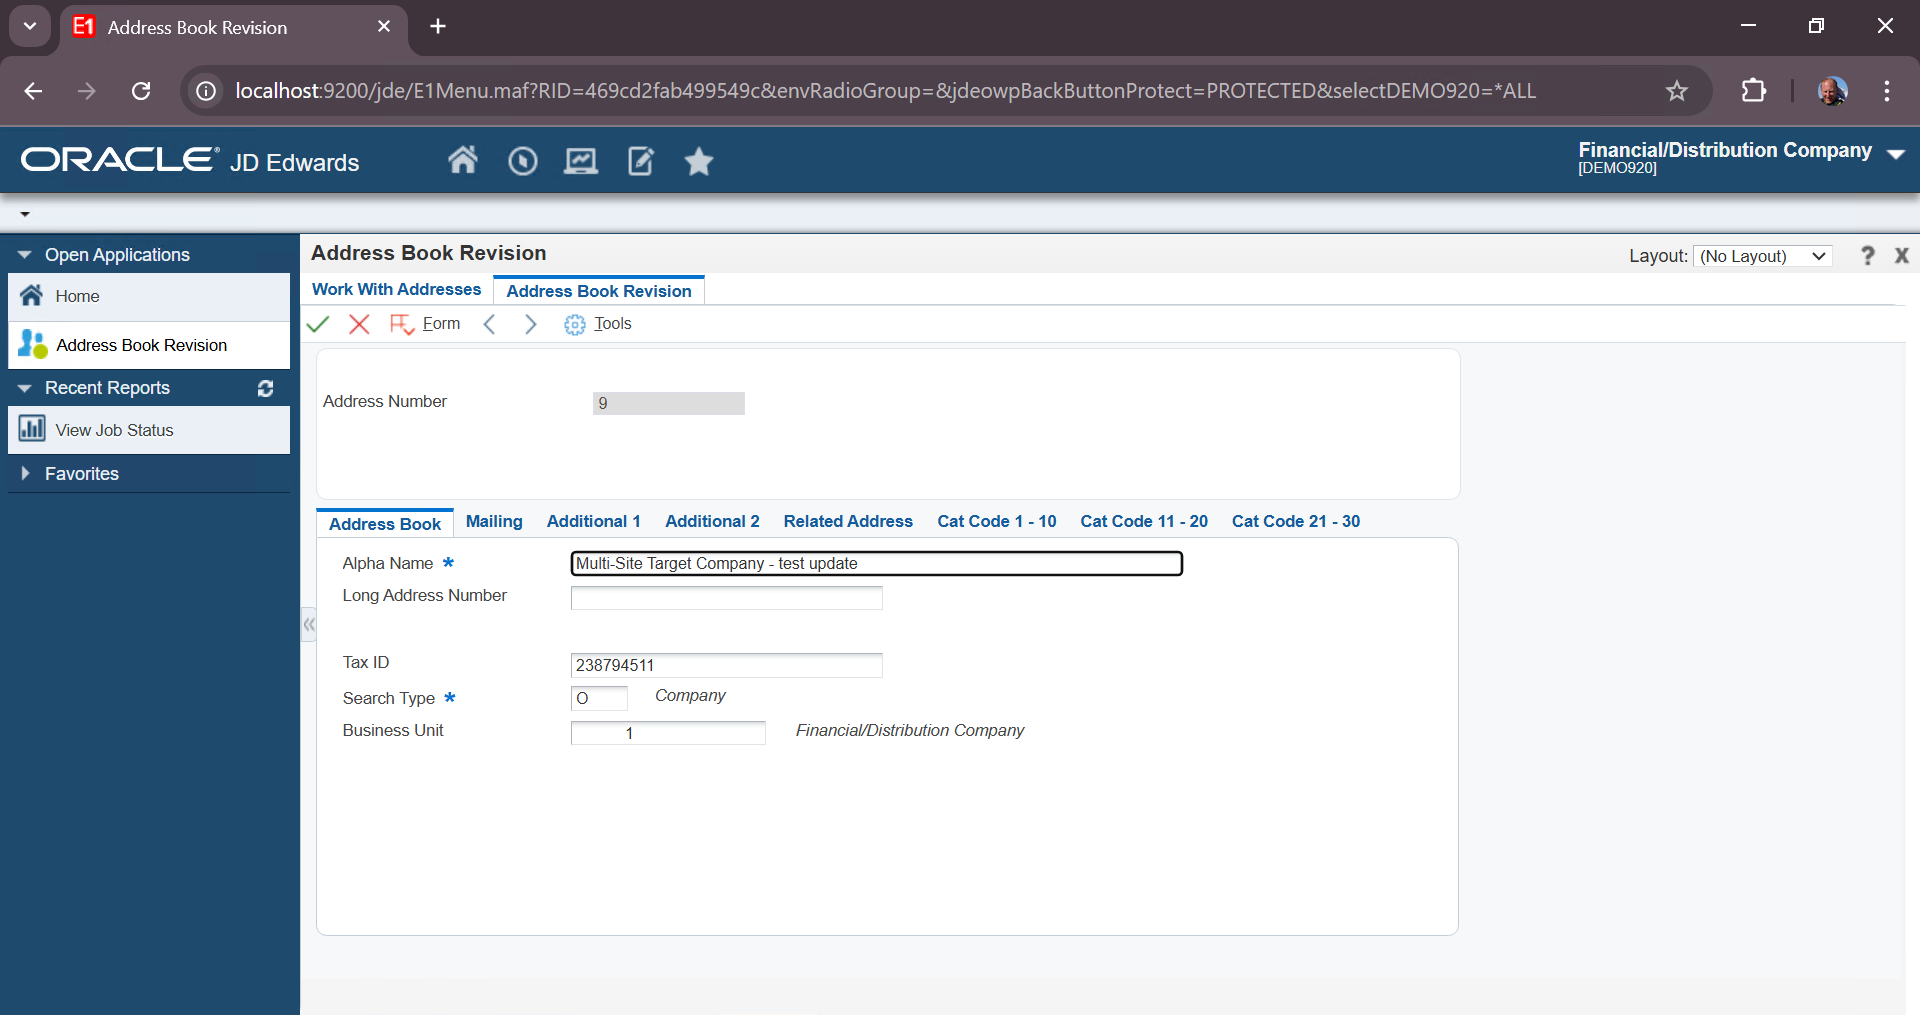Expand the Favorites section

click(25, 474)
